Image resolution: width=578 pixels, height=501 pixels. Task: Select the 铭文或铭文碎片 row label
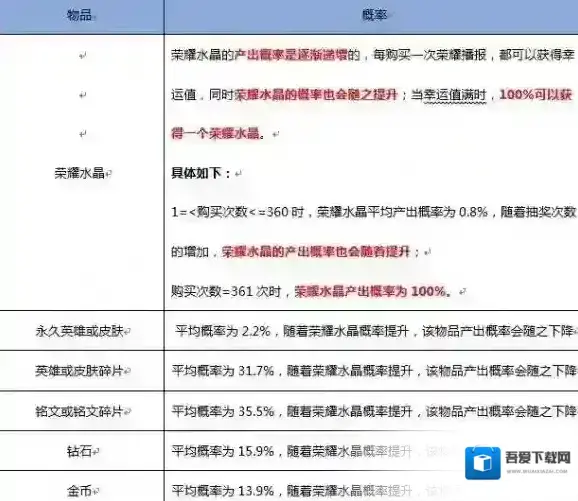coord(79,411)
